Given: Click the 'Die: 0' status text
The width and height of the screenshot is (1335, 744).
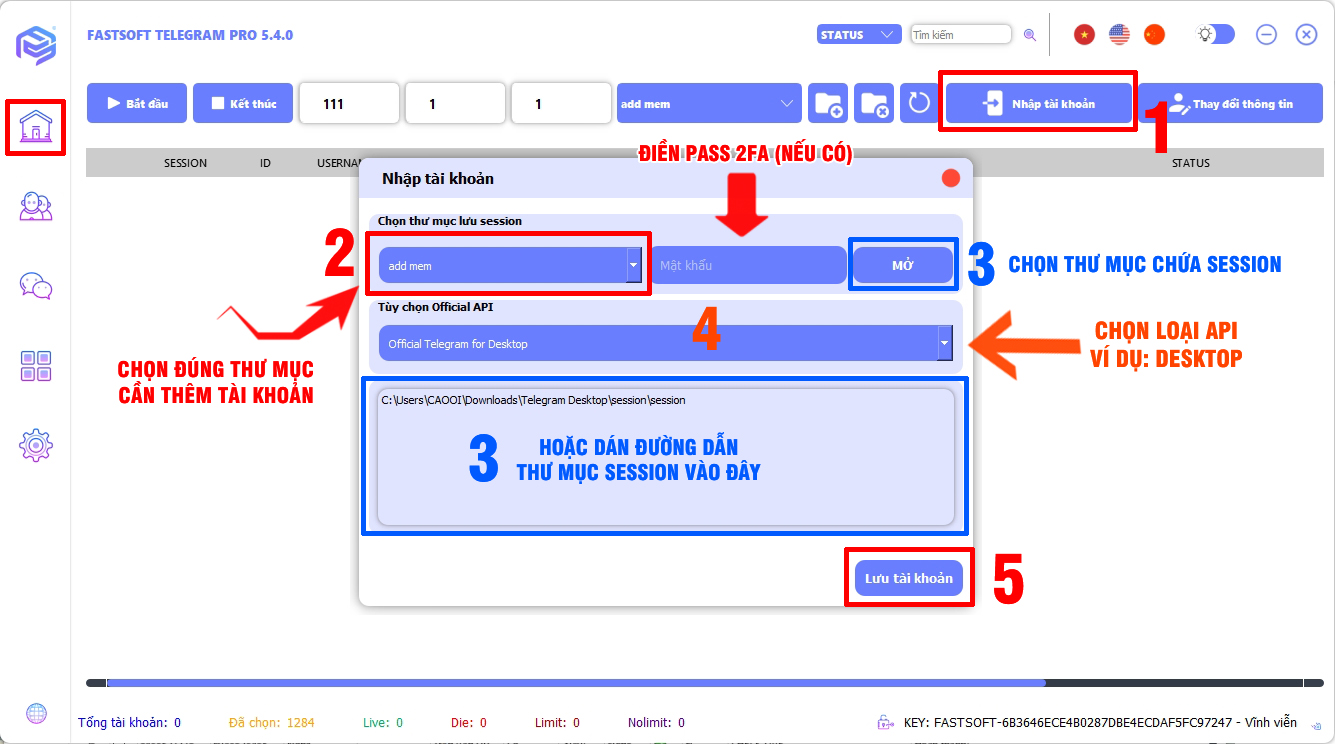Looking at the screenshot, I should 469,722.
